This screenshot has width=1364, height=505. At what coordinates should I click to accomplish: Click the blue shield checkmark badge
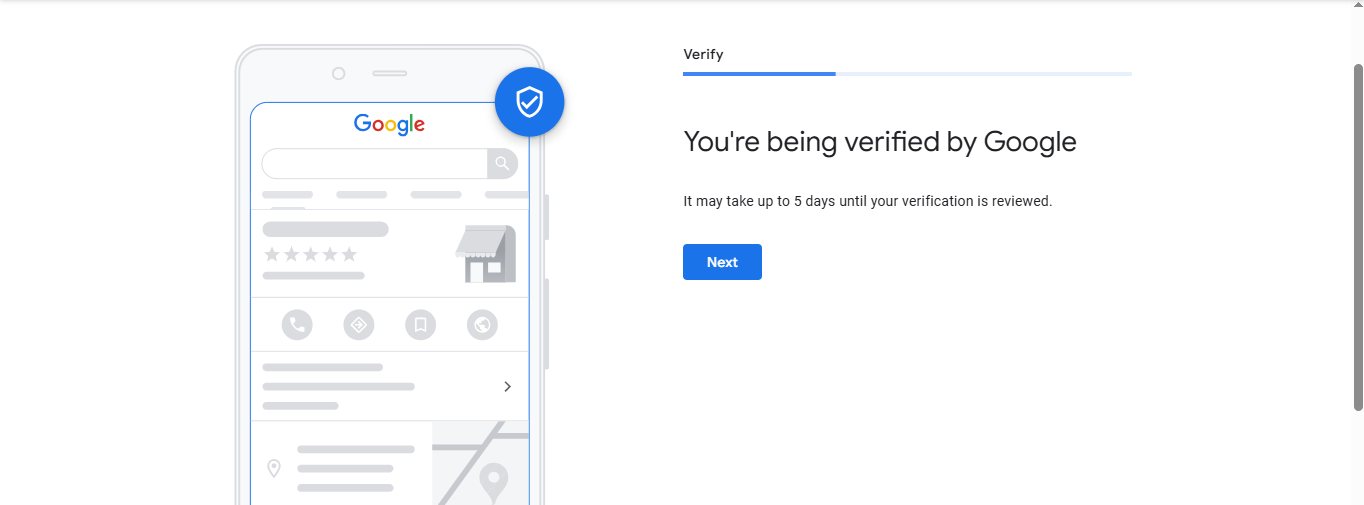[x=529, y=102]
